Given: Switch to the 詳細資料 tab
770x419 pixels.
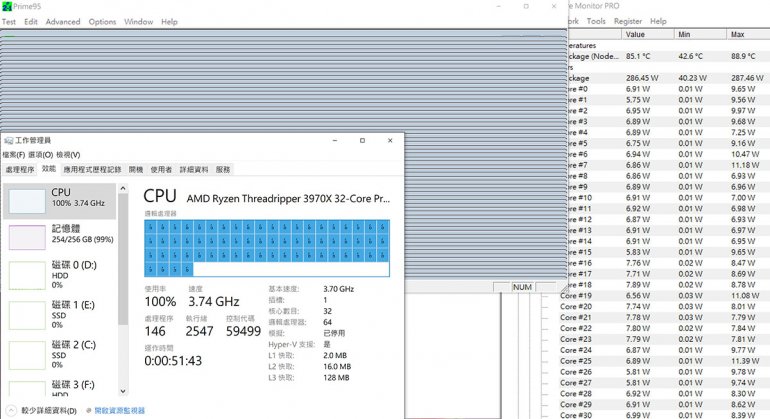Looking at the screenshot, I should (194, 169).
